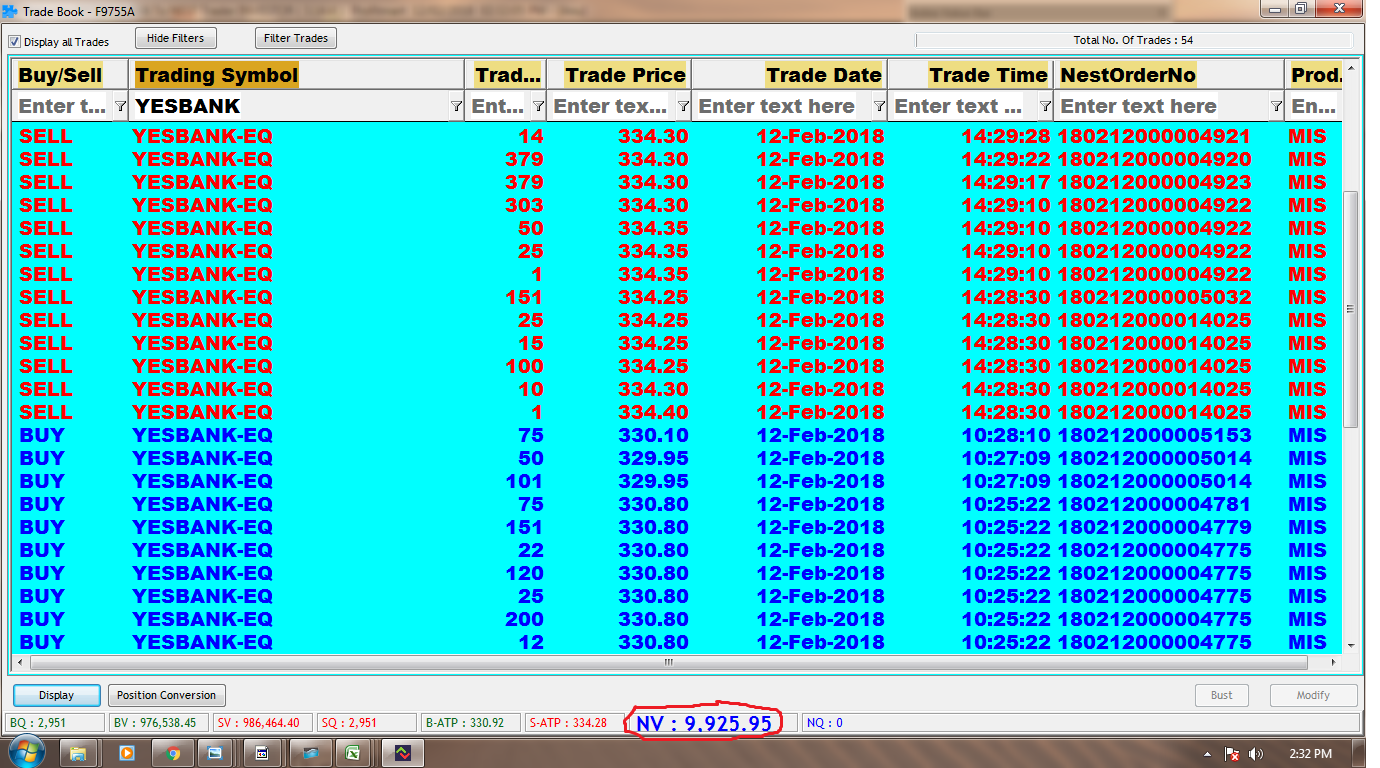Sort by the Trade Date column header
Screen dimensions: 1380x768
pos(789,75)
